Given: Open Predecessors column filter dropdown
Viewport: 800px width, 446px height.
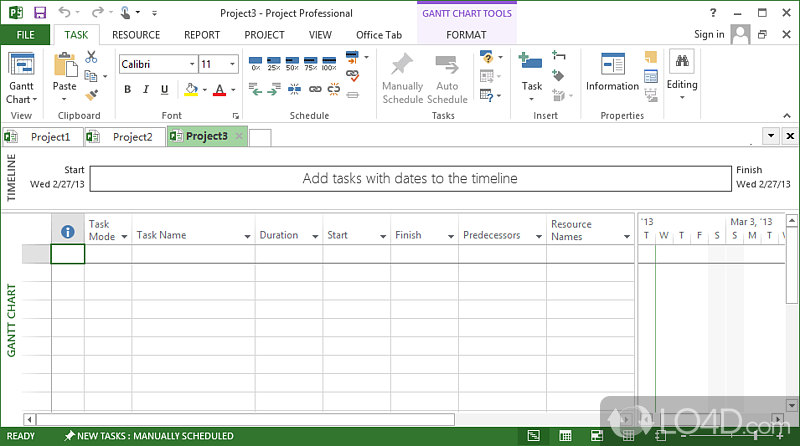Looking at the screenshot, I should click(539, 236).
